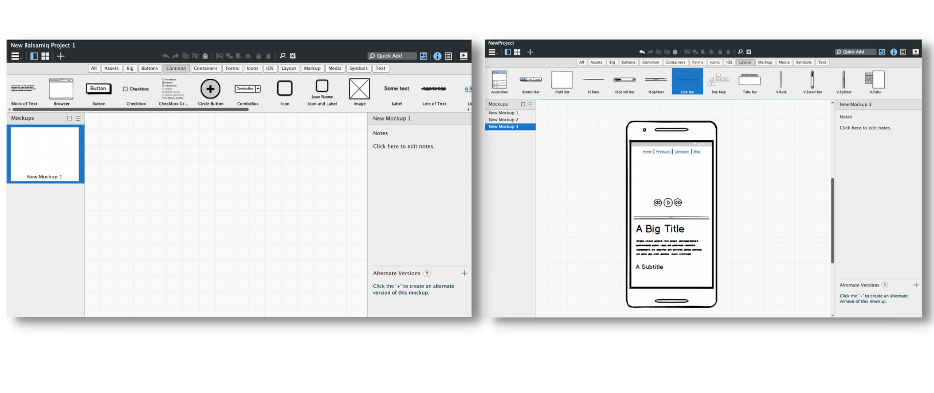Screen dimensions: 934x393
Task: Select Symbols category tab in NewProject window
Action: (803, 62)
